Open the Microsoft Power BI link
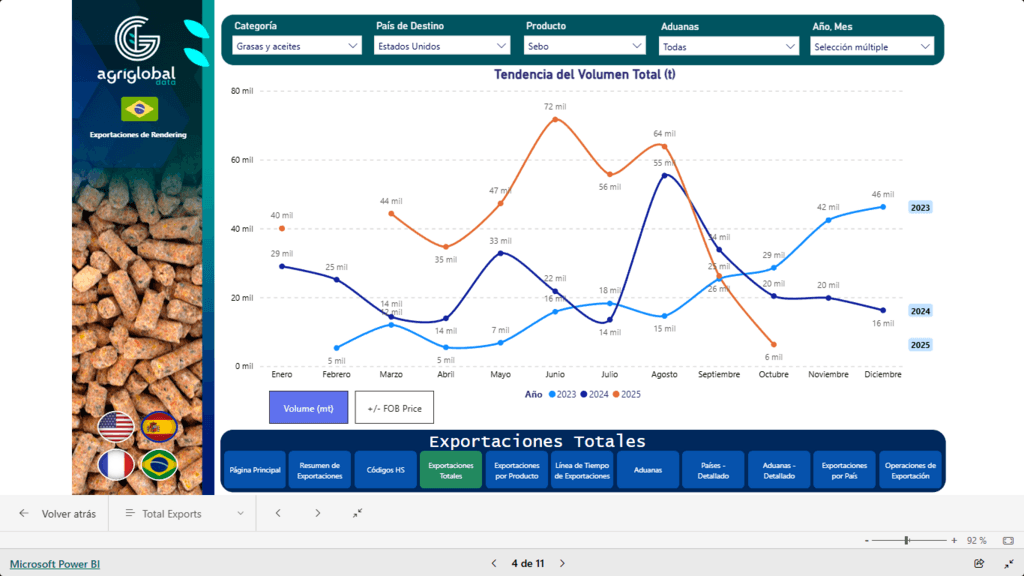This screenshot has height=576, width=1024. coord(55,564)
